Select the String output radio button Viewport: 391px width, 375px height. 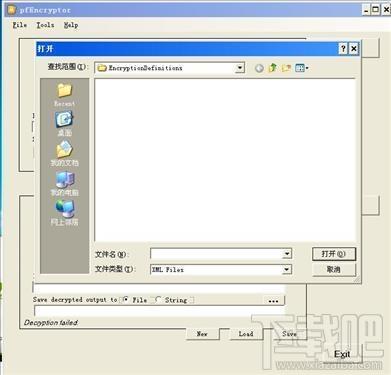click(x=158, y=300)
